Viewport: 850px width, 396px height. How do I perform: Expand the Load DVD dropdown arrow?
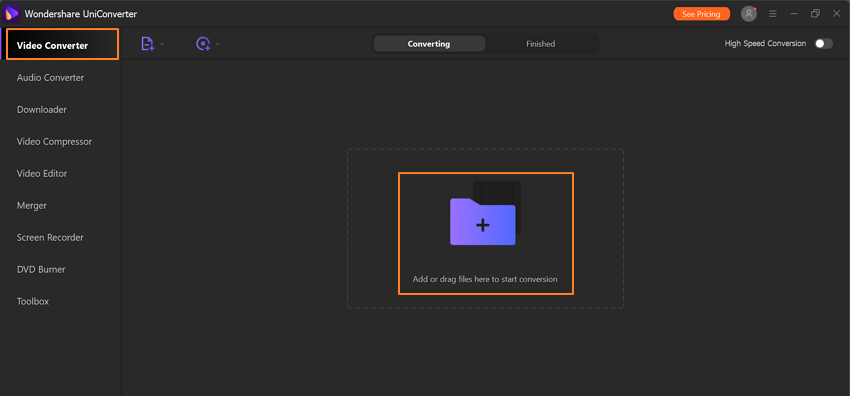[x=218, y=44]
